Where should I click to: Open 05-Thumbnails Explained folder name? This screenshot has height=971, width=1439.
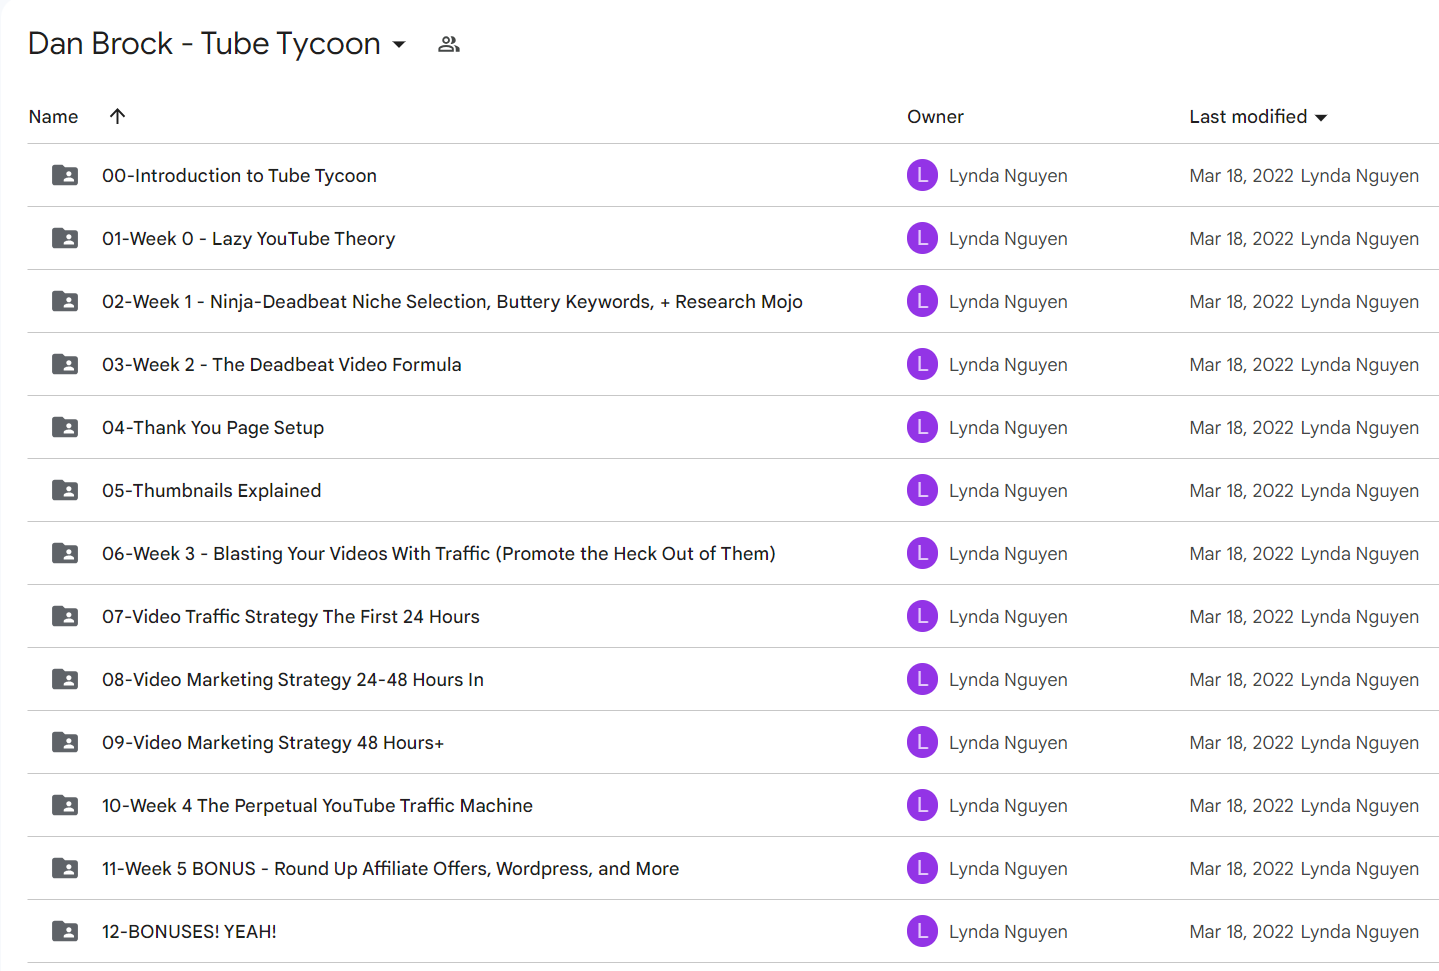click(x=211, y=491)
